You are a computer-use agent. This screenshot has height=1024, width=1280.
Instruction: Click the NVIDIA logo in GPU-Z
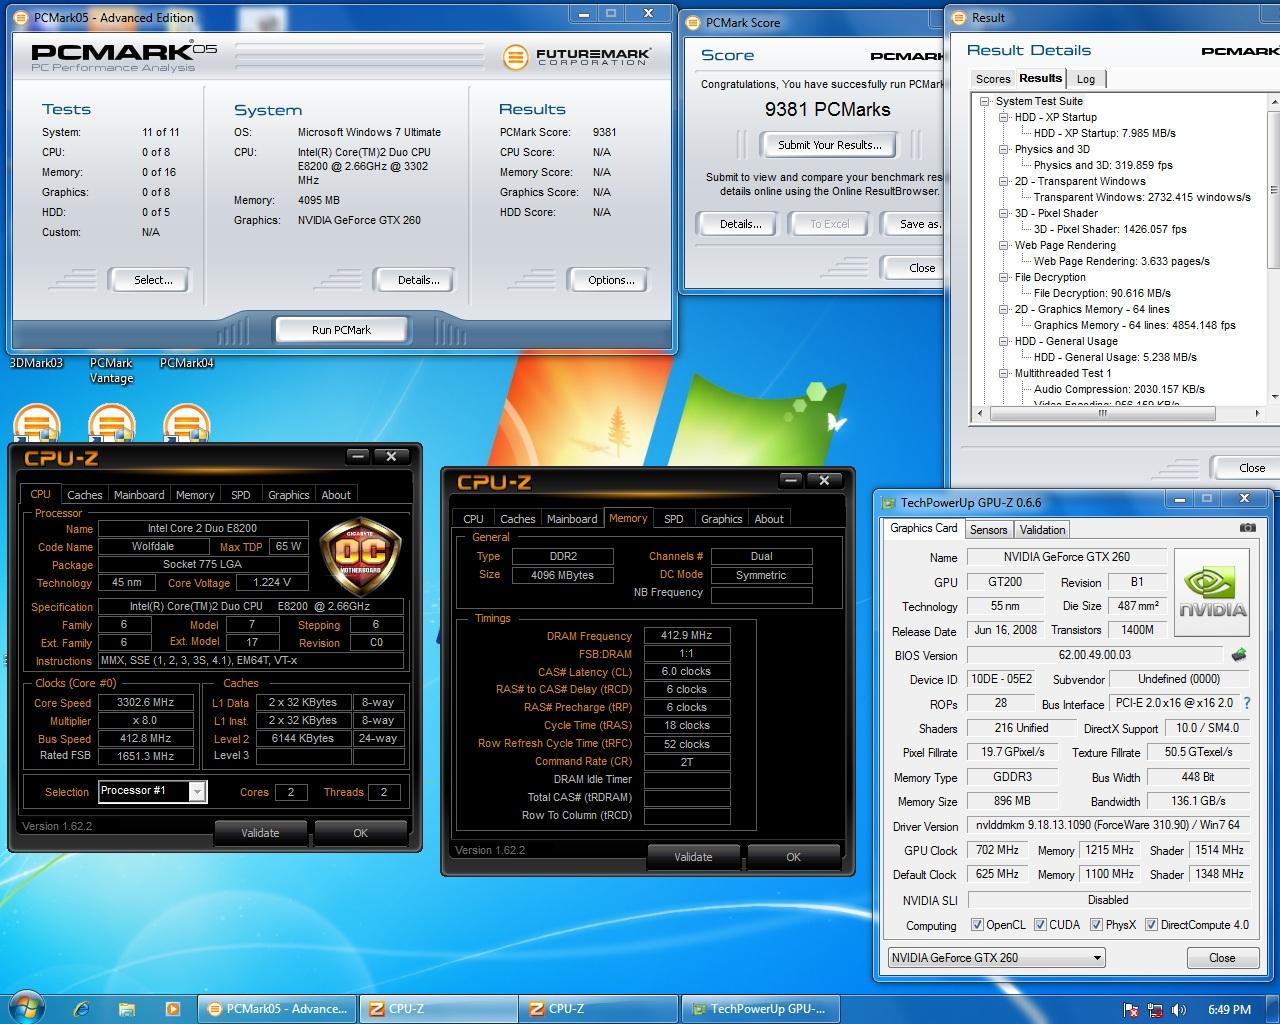point(1212,593)
